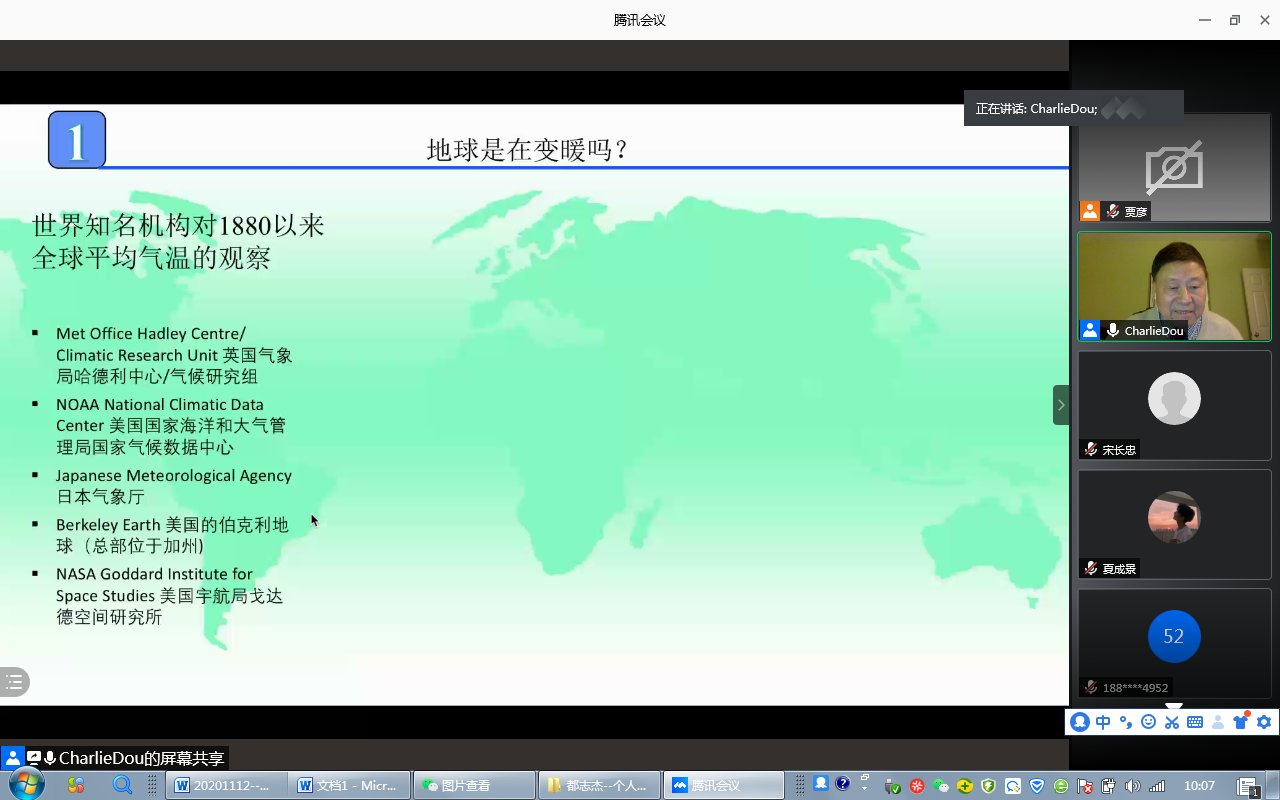Click the blue user icon beside CharlieDou
This screenshot has width=1280, height=800.
coord(1090,330)
